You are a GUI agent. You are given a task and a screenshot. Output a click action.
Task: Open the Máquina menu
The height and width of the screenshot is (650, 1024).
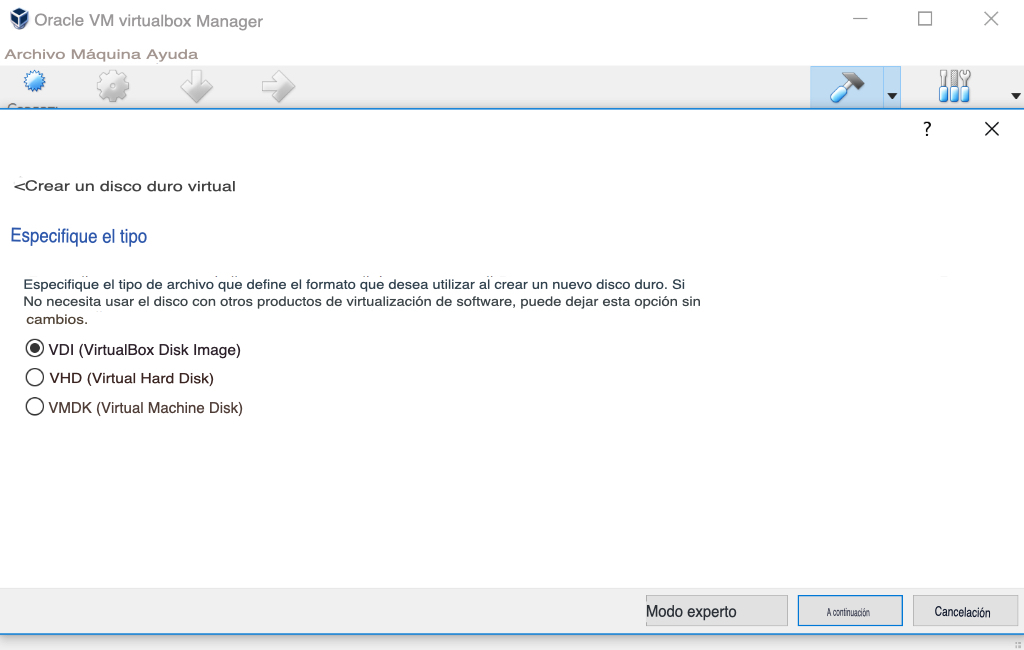pyautogui.click(x=106, y=54)
